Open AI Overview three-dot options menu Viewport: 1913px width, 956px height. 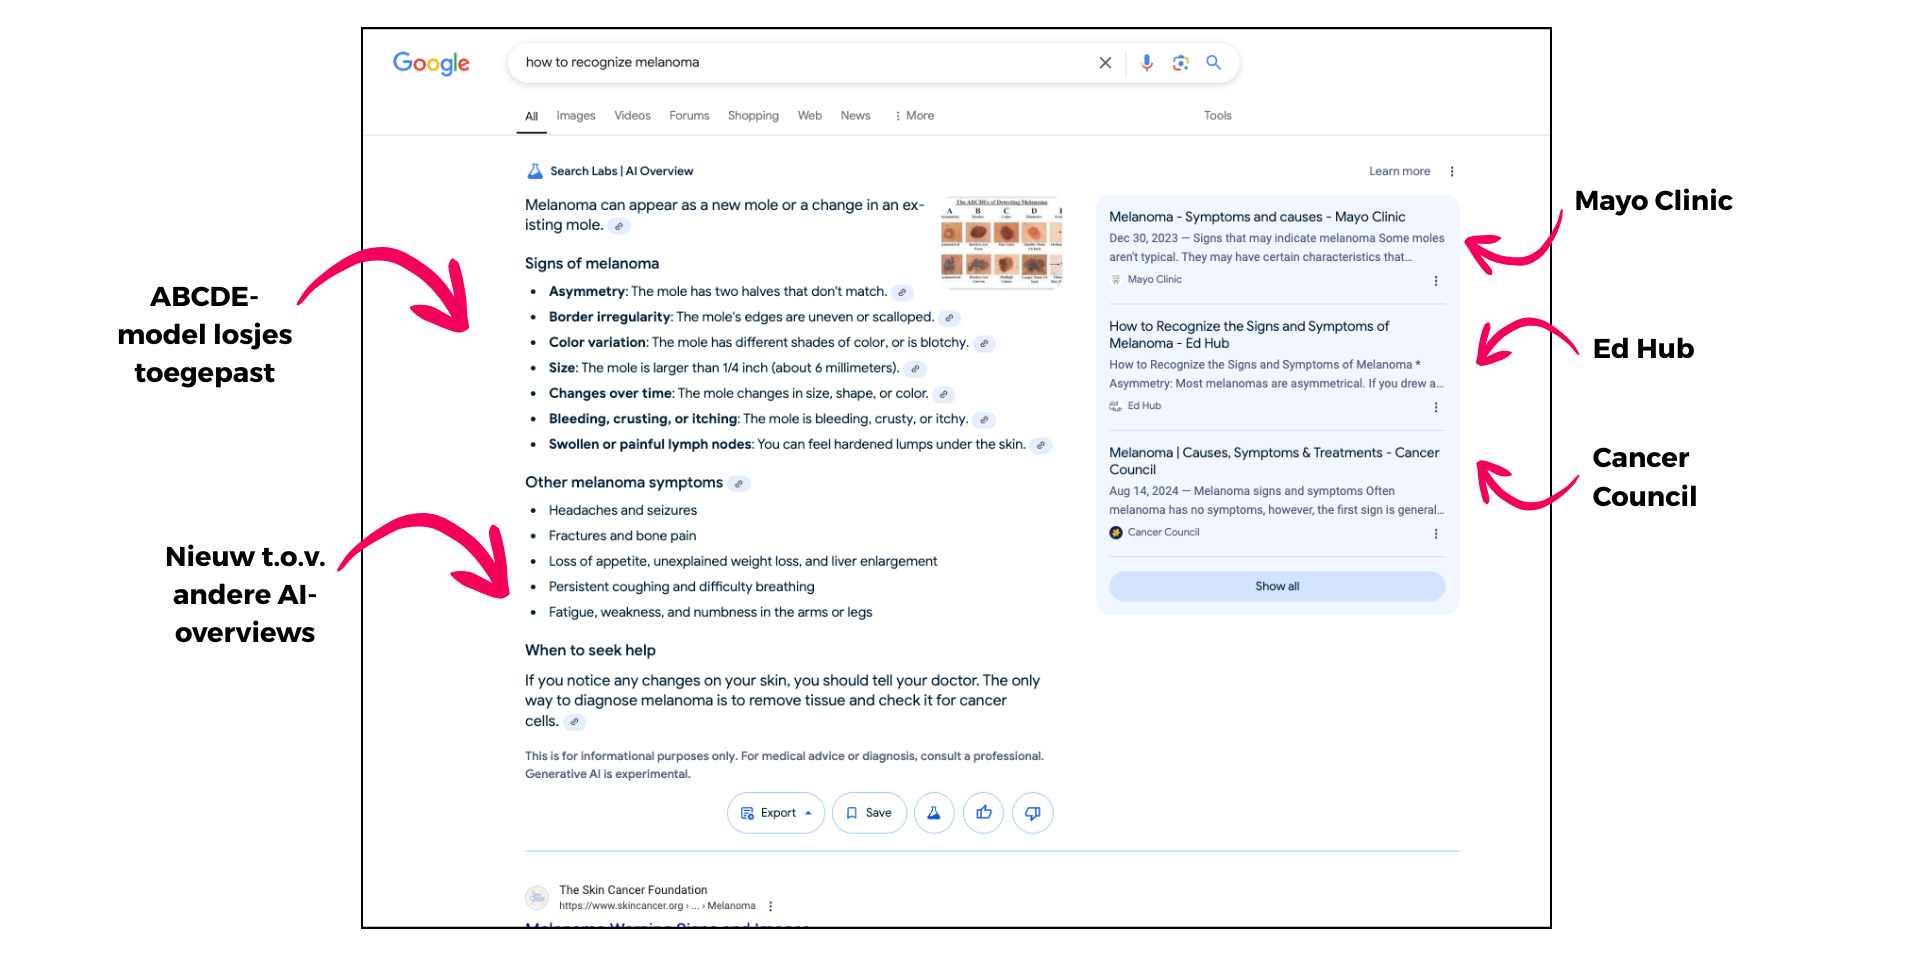point(1452,171)
